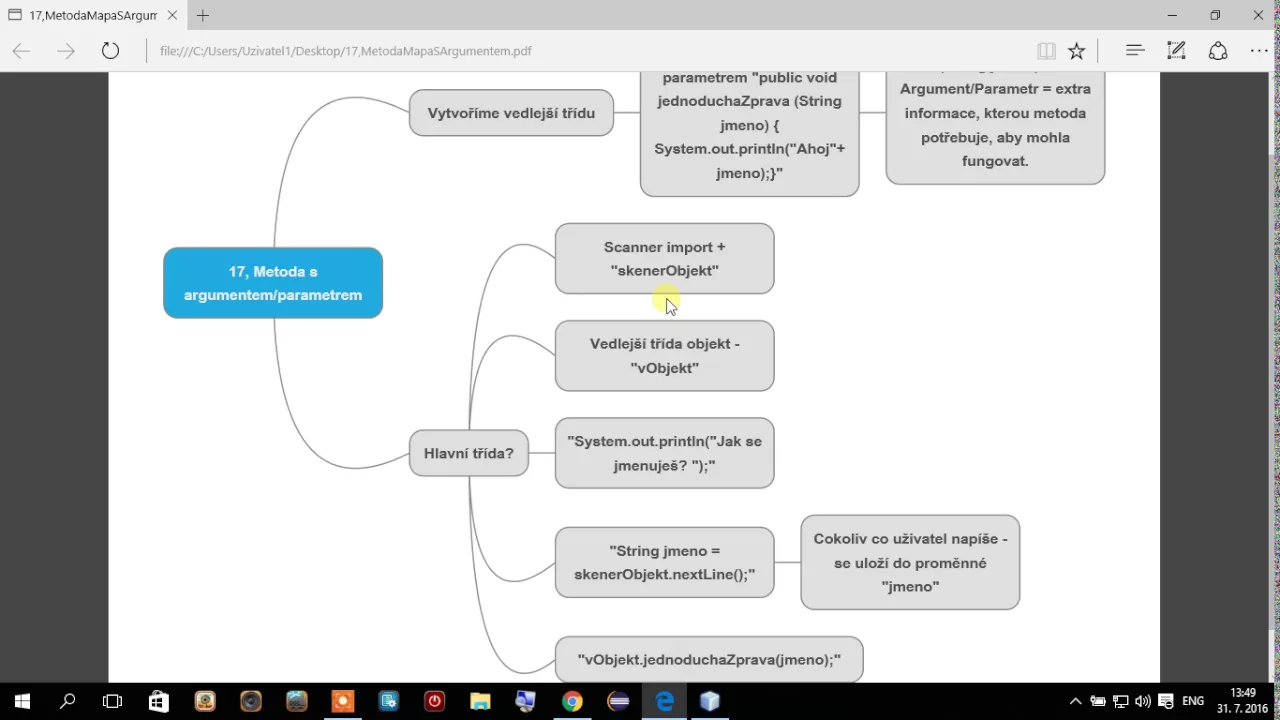Switch to Edge on taskbar
Image resolution: width=1280 pixels, height=720 pixels.
664,701
